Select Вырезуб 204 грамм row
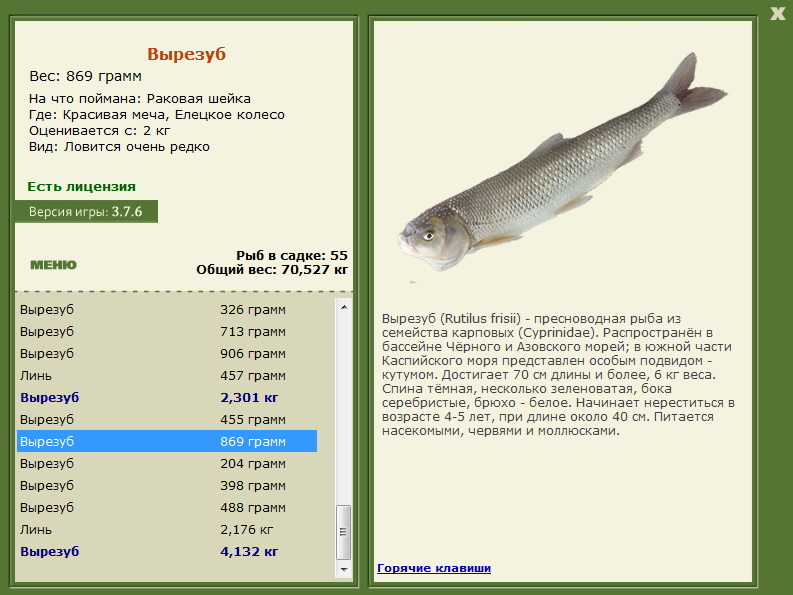The height and width of the screenshot is (595, 793). pyautogui.click(x=167, y=464)
